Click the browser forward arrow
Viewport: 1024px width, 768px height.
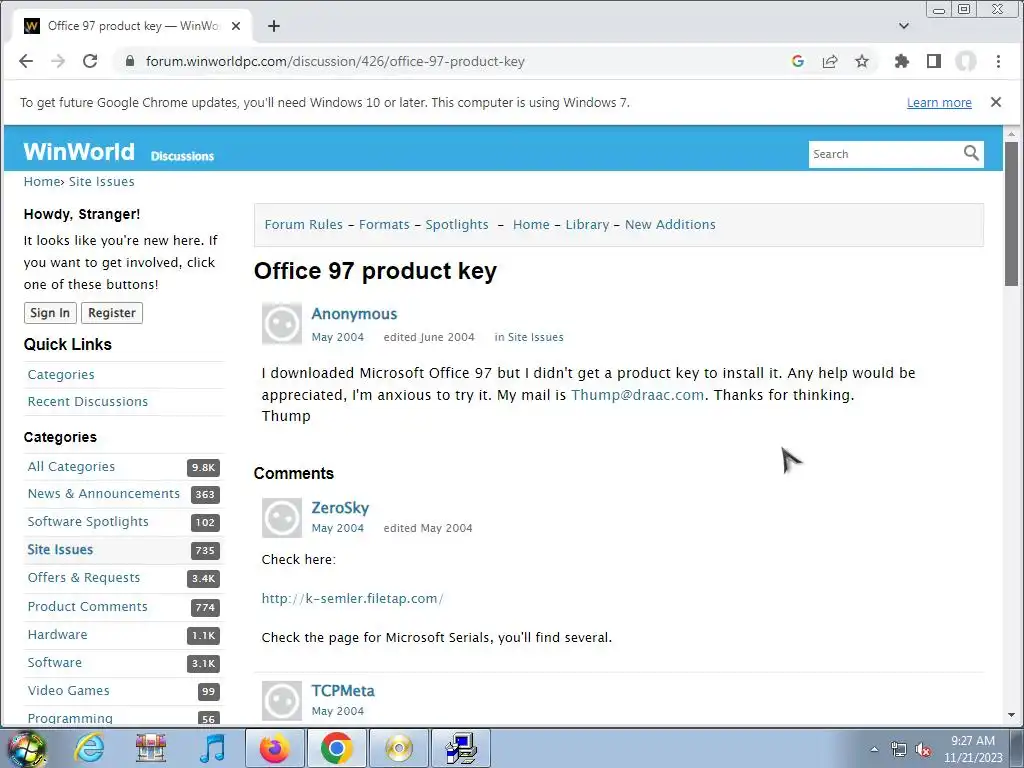[x=58, y=61]
